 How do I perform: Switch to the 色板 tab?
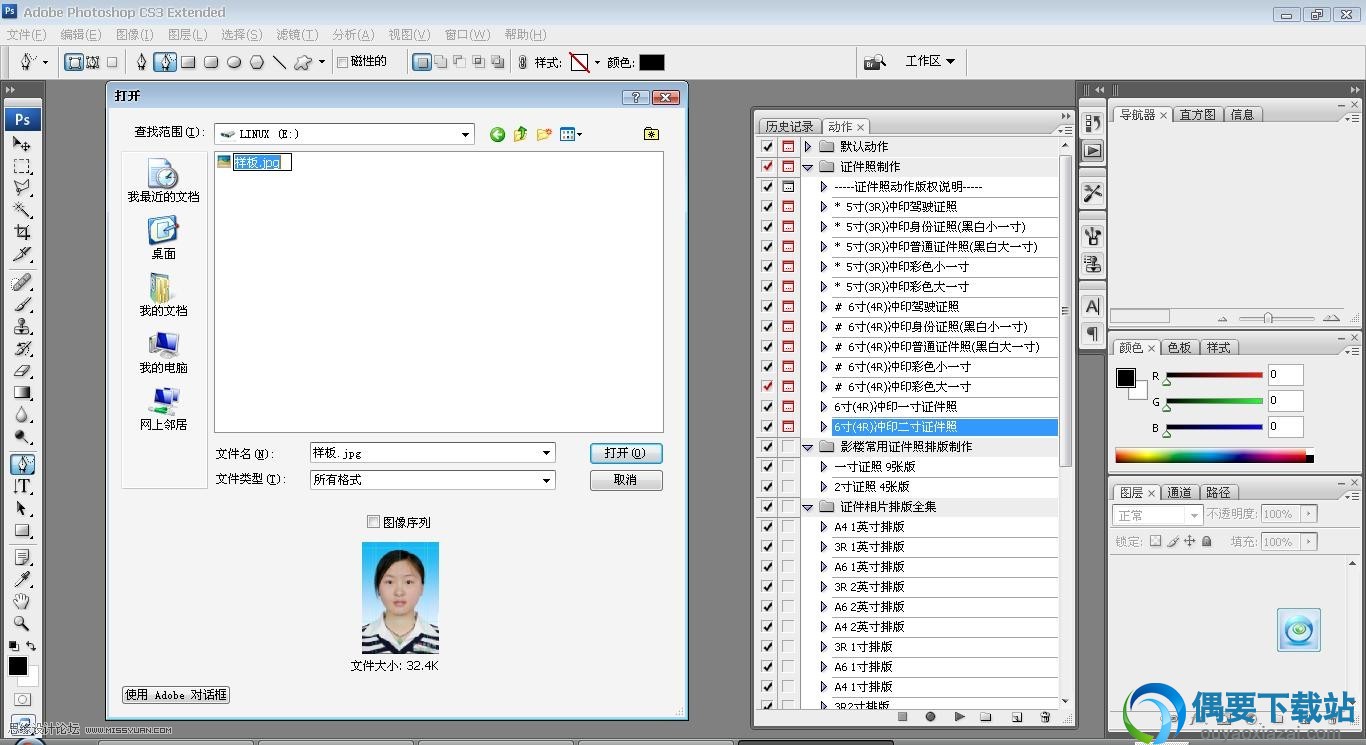coord(1179,347)
